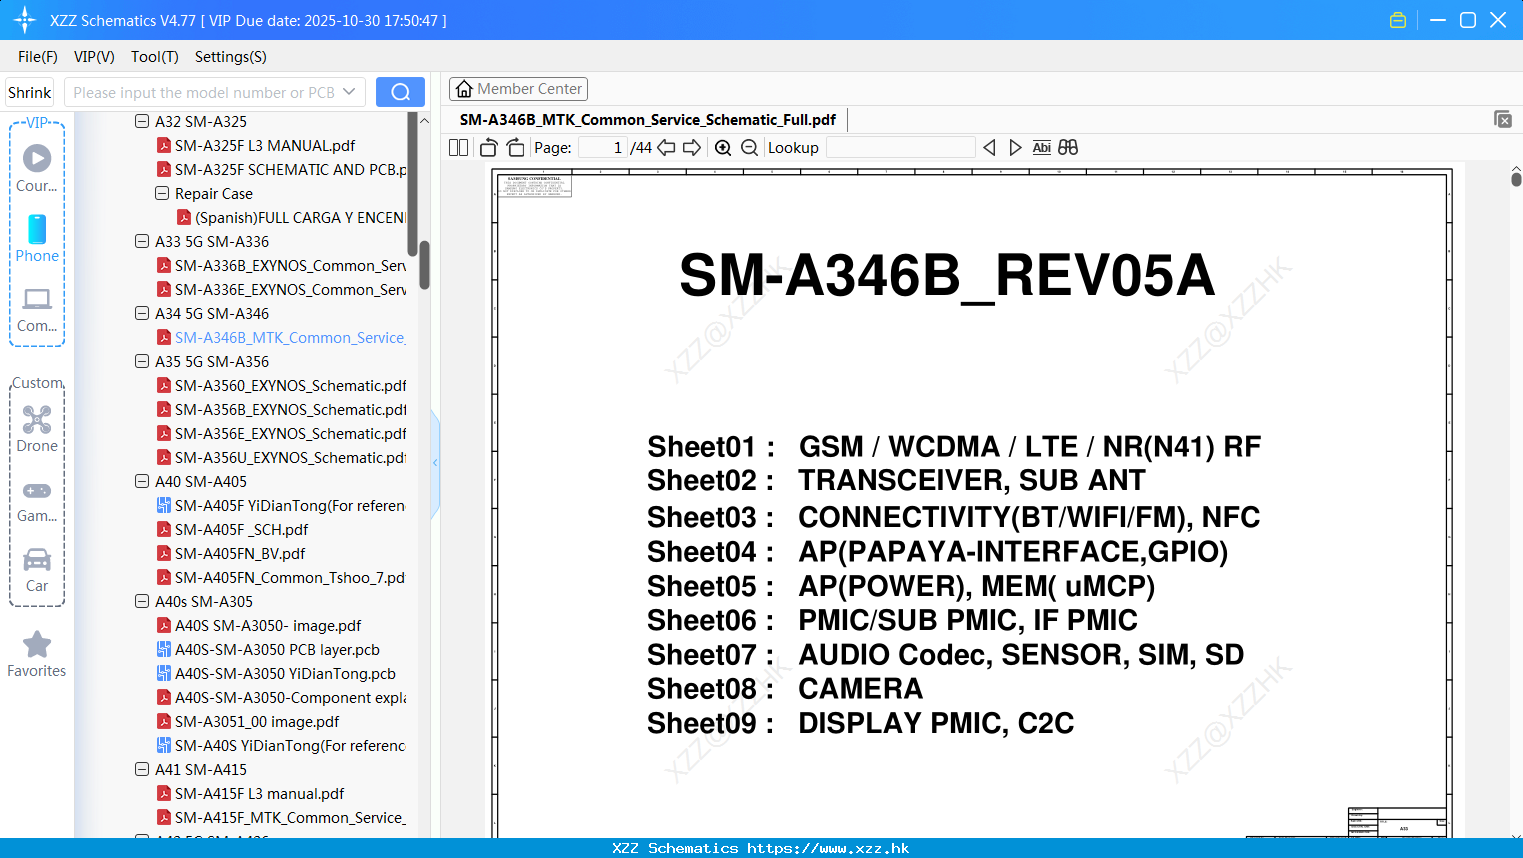The height and width of the screenshot is (858, 1523).
Task: Click the file tree vertical scrollbar
Action: tap(424, 265)
